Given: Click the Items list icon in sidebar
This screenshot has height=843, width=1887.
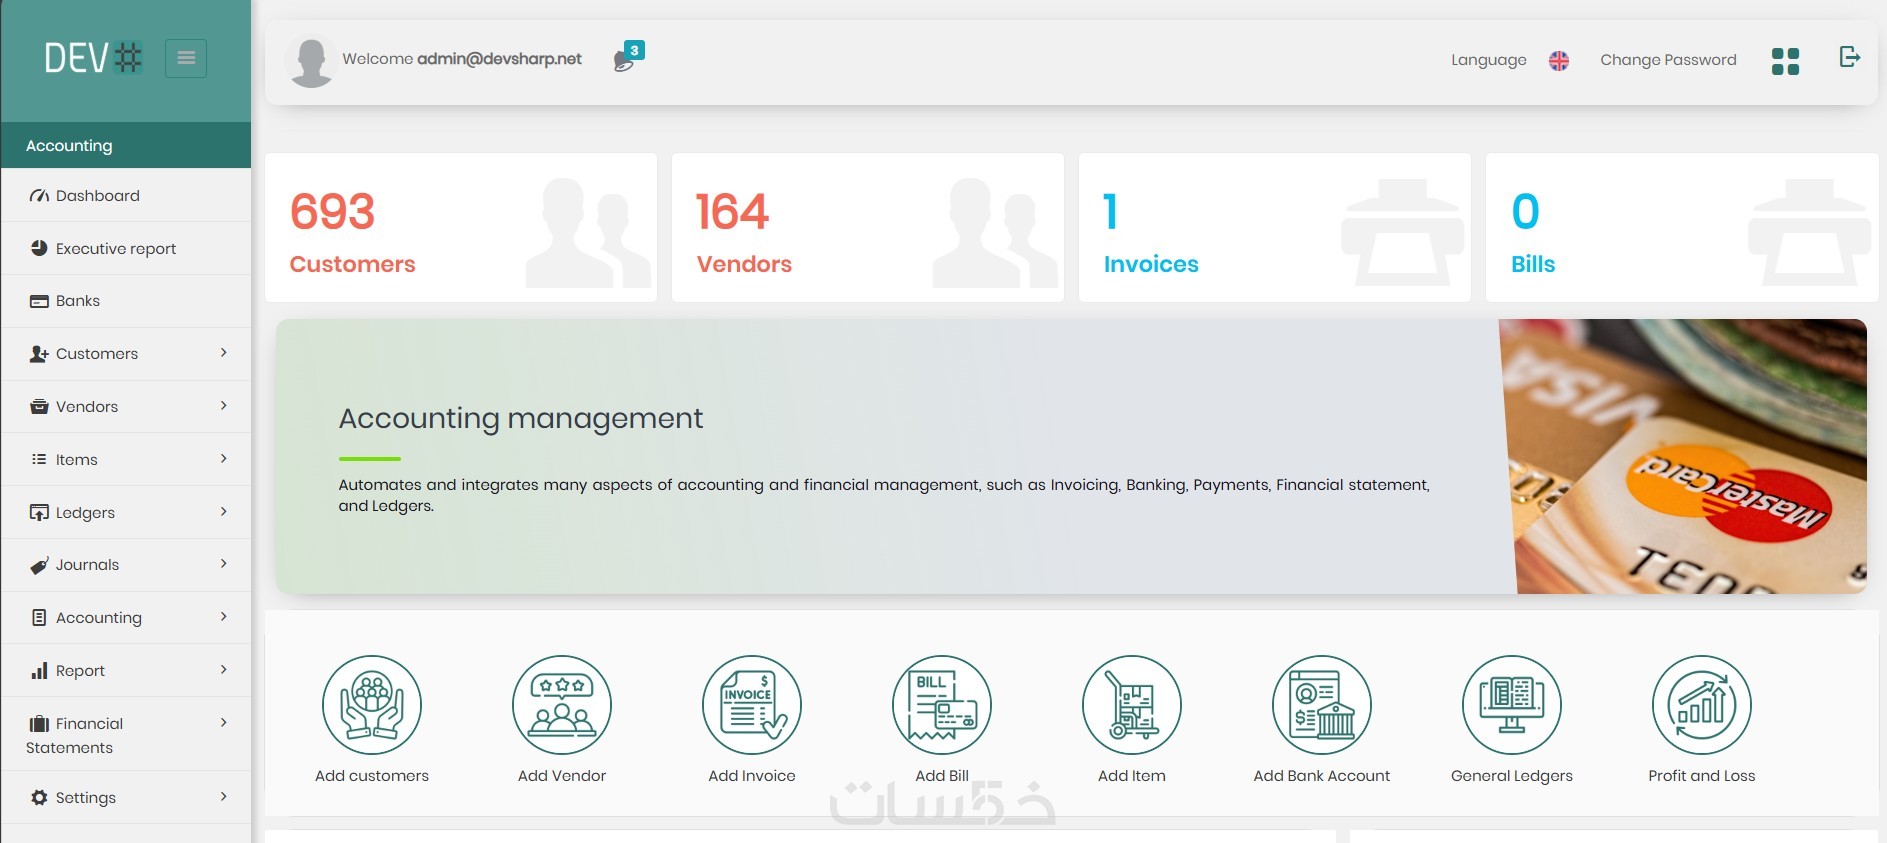Looking at the screenshot, I should click(39, 460).
